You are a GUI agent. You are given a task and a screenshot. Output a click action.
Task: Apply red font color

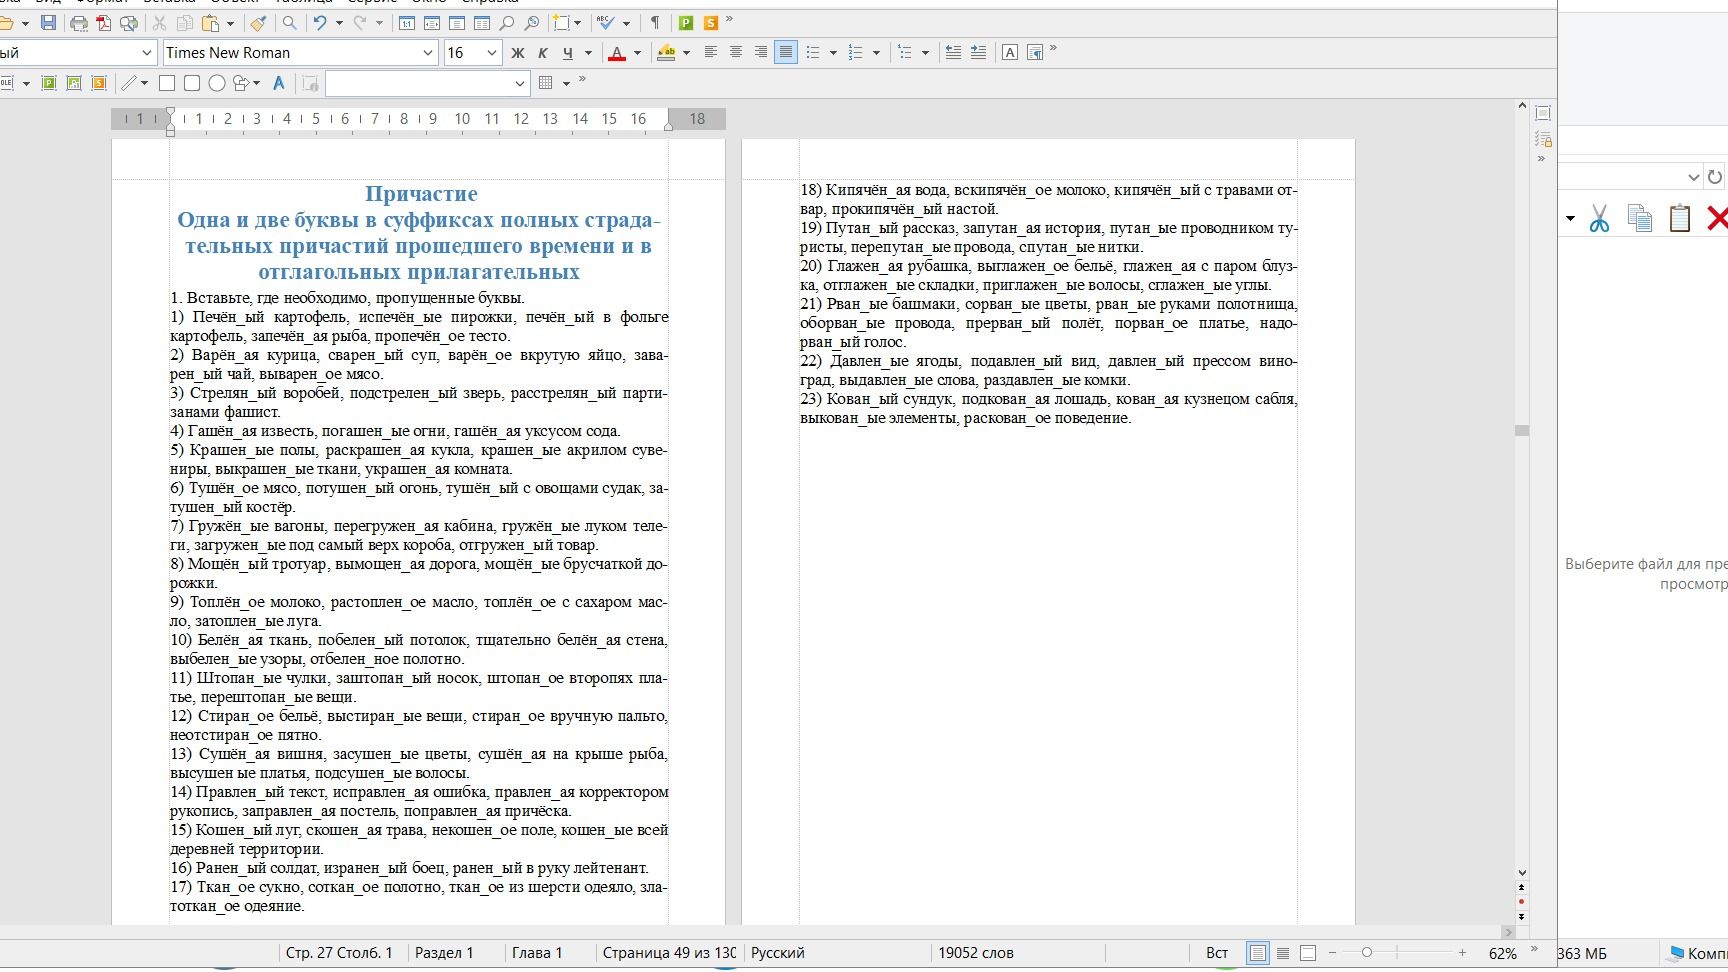tap(617, 53)
